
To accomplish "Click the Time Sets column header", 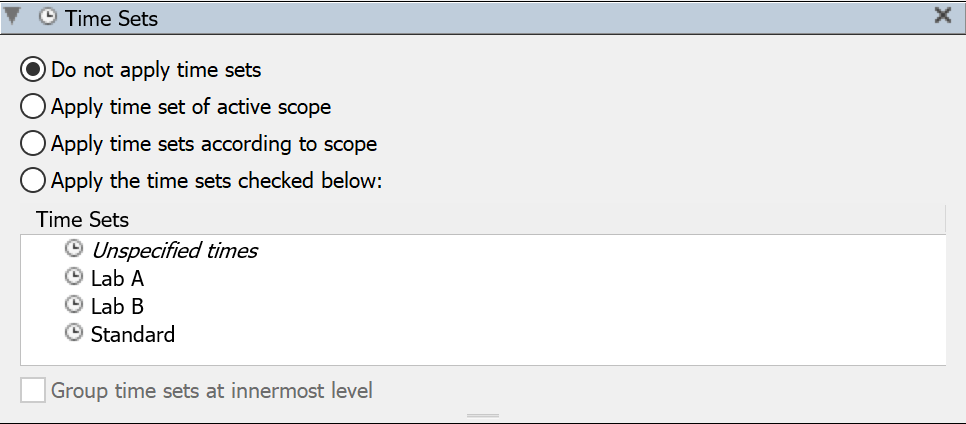I will tap(483, 219).
